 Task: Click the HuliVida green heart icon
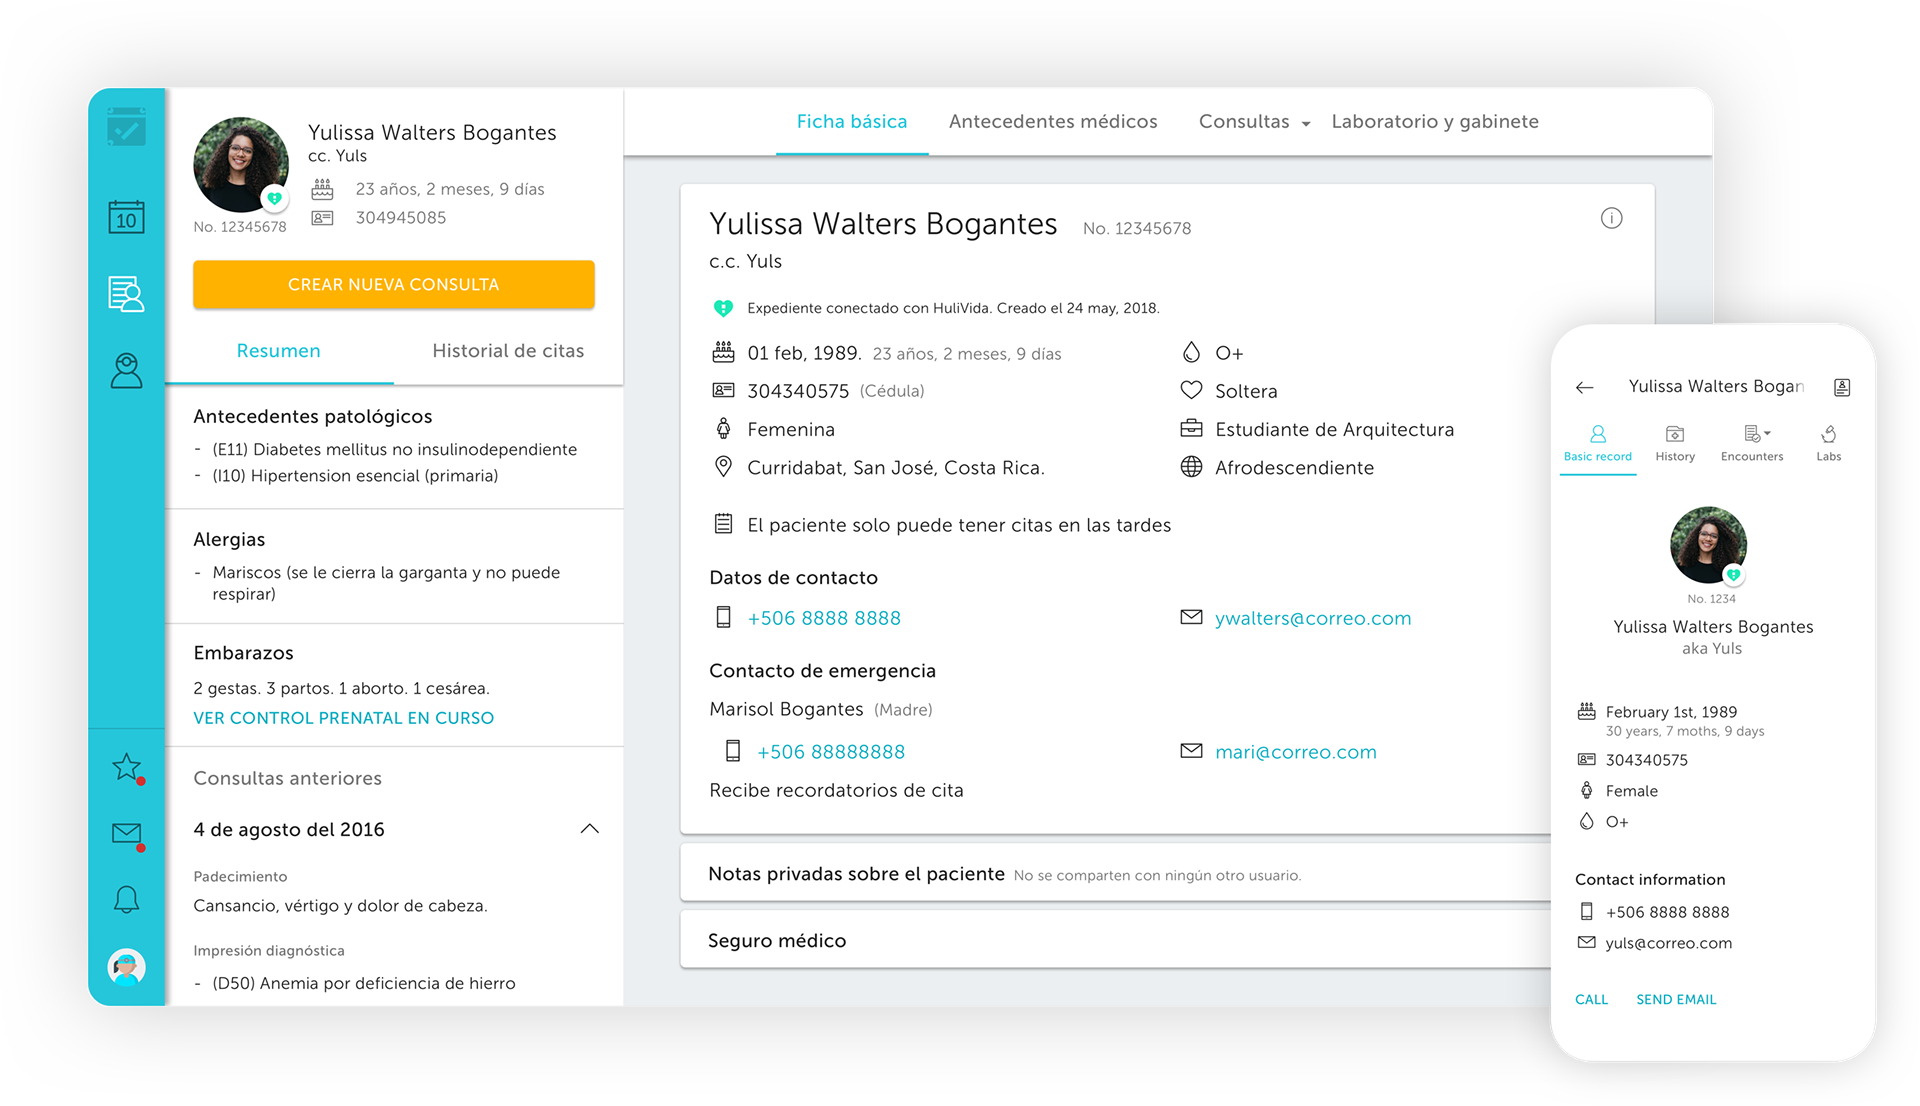723,308
